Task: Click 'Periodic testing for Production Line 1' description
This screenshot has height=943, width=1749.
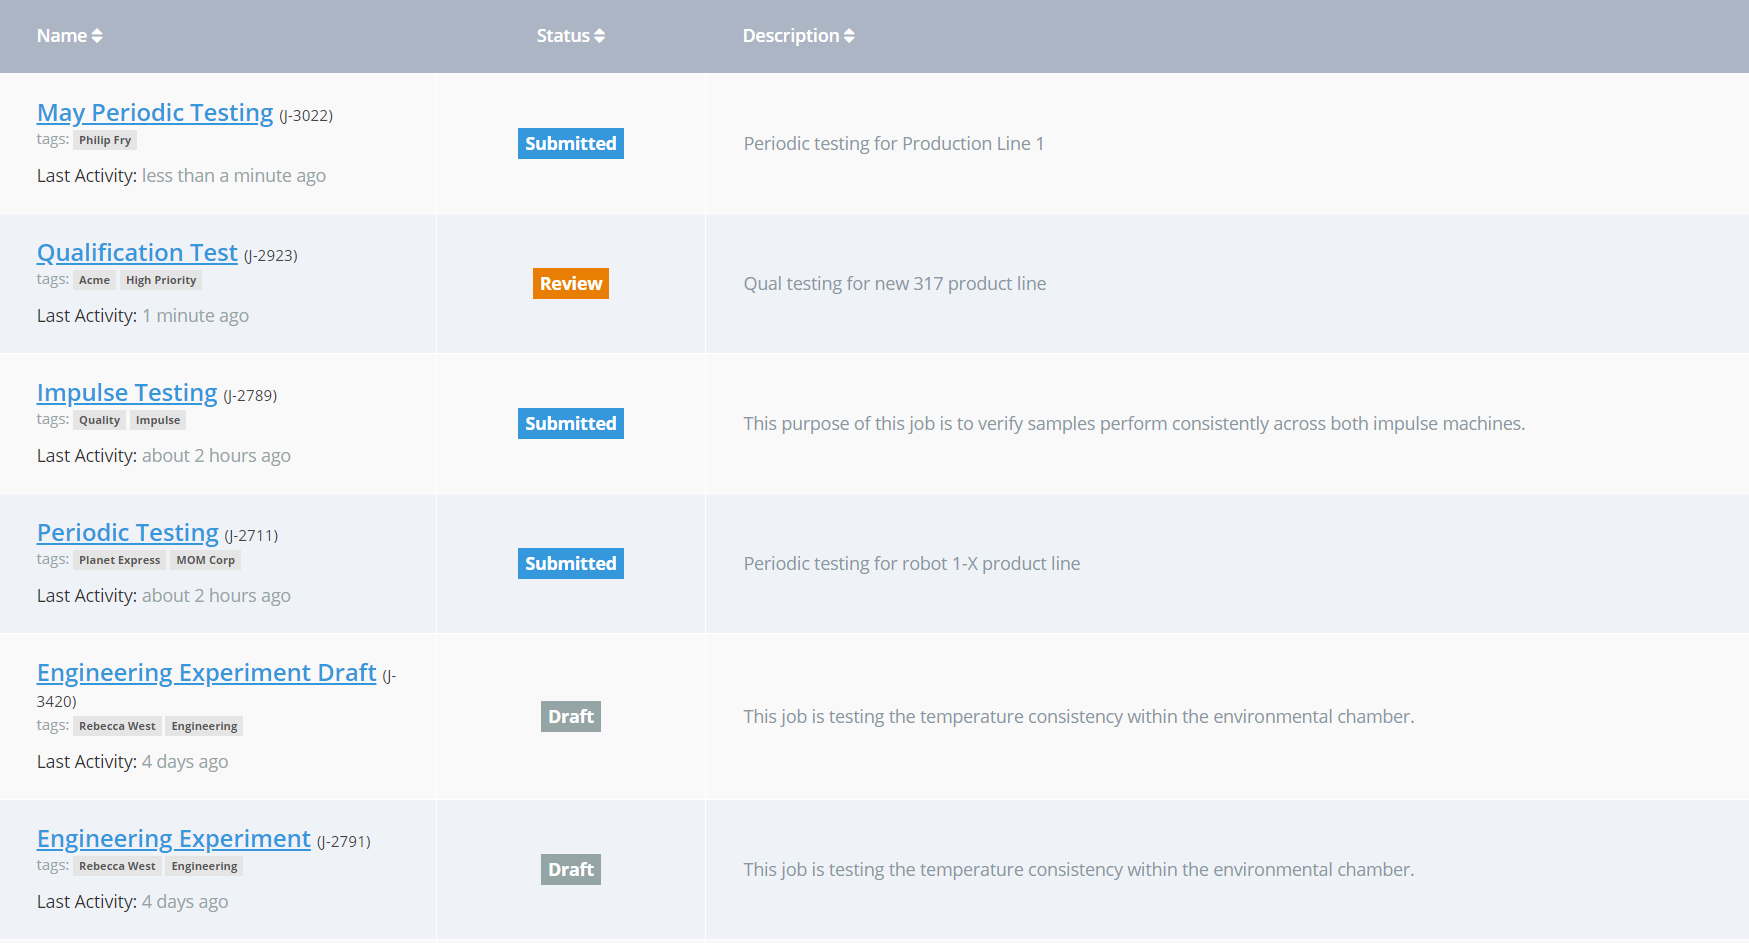Action: (894, 144)
